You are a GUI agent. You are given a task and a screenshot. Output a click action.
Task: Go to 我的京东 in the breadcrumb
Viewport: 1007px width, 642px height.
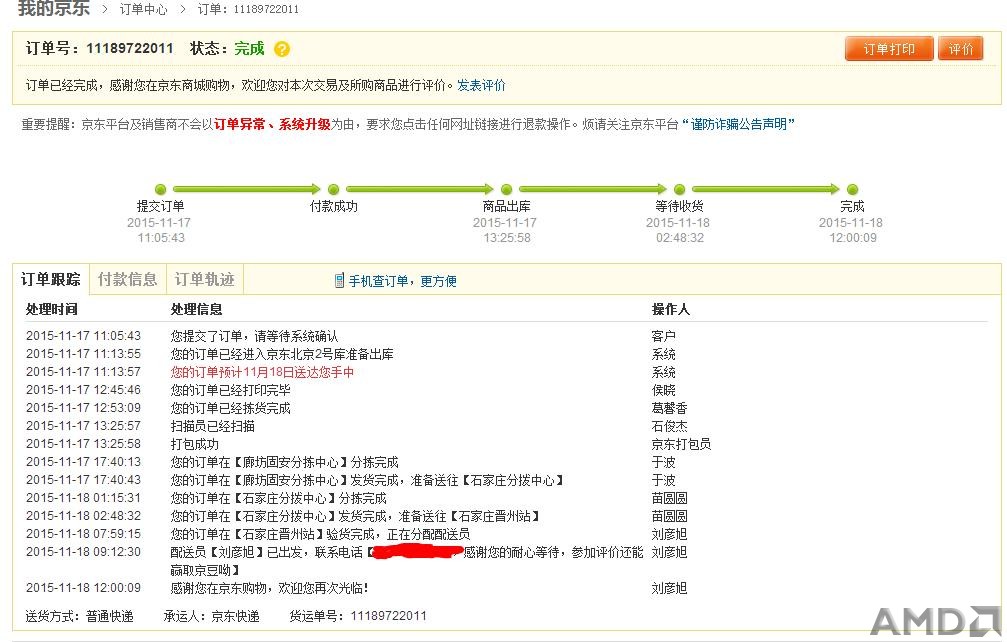pyautogui.click(x=54, y=8)
